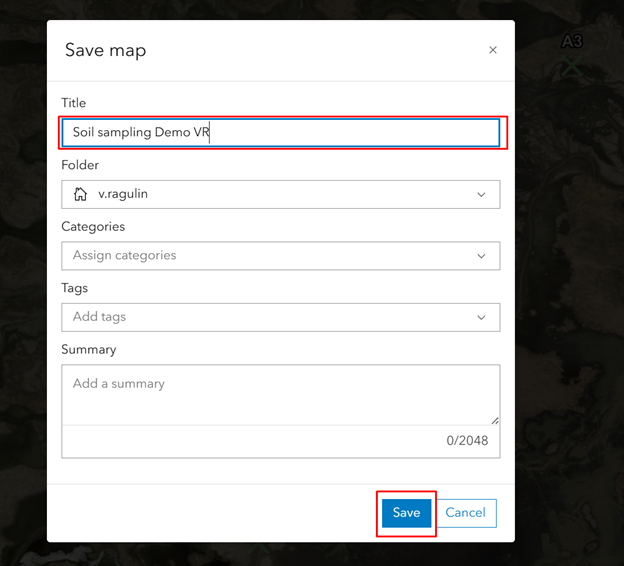Image resolution: width=624 pixels, height=566 pixels.
Task: Close the Save map dialog
Action: [493, 50]
